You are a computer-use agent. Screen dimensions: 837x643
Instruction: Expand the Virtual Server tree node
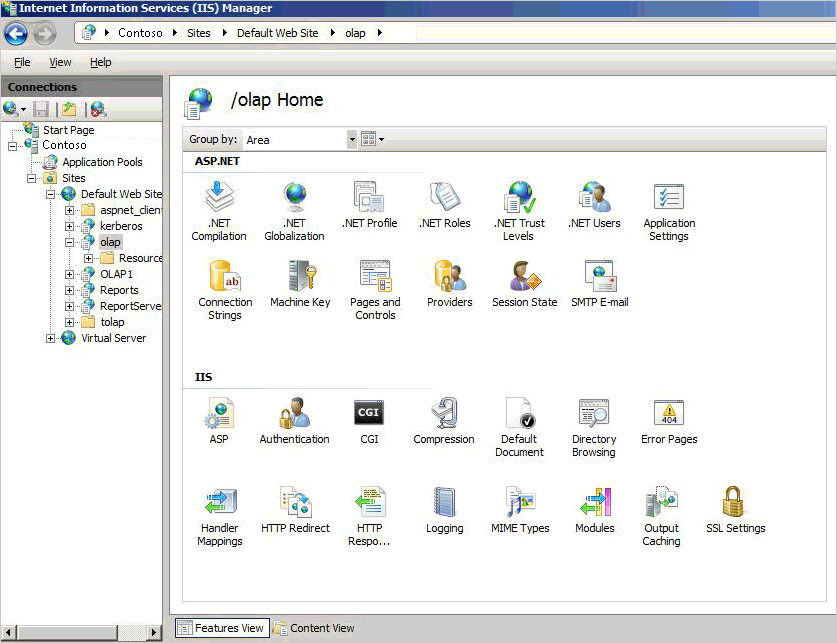tap(51, 338)
